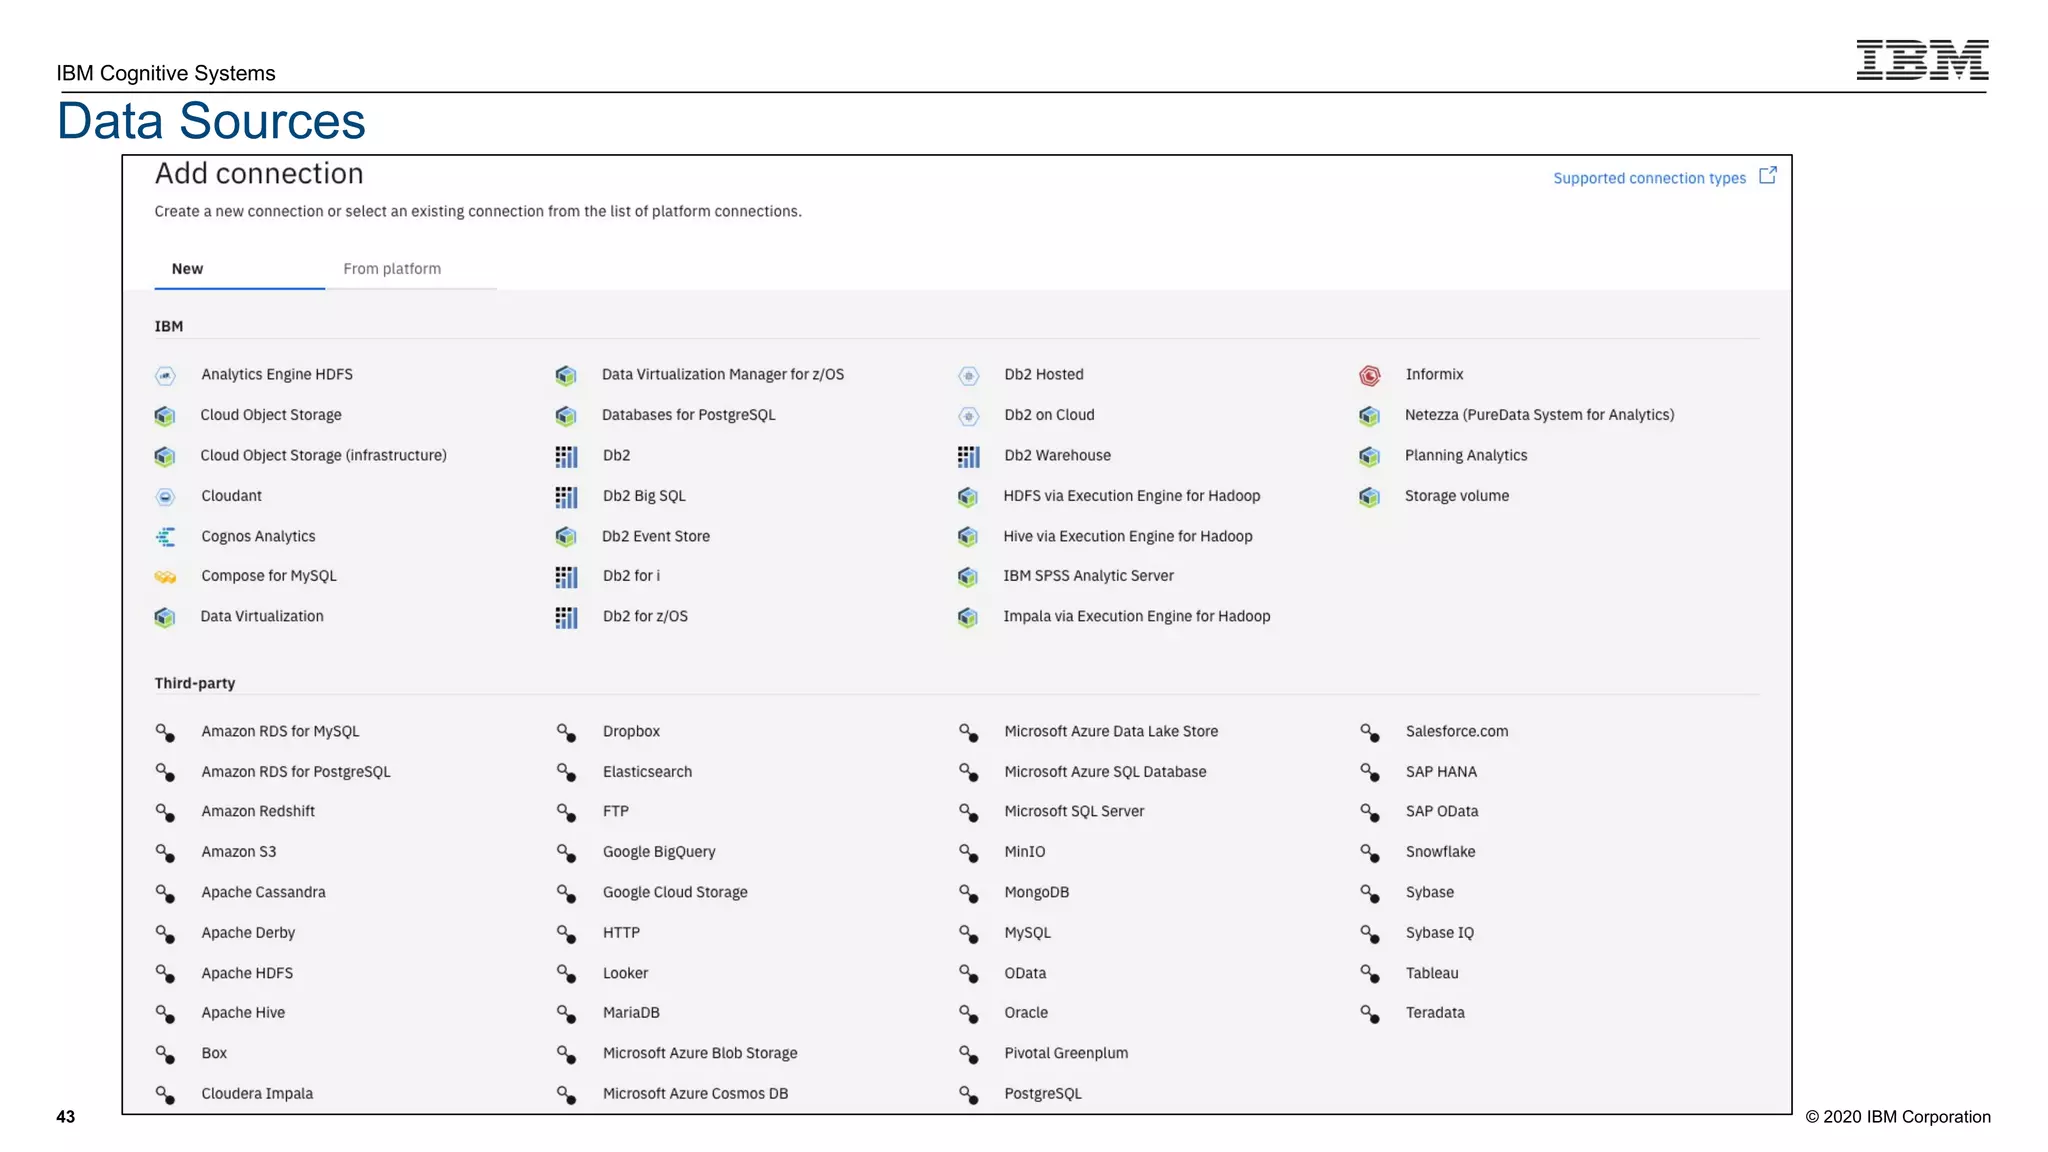Choose Google Cloud Storage
The image size is (2048, 1152).
675,892
